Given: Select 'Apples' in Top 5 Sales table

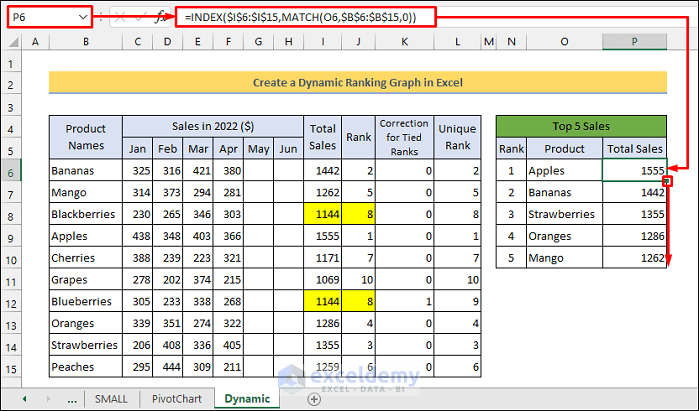Looking at the screenshot, I should pyautogui.click(x=564, y=170).
